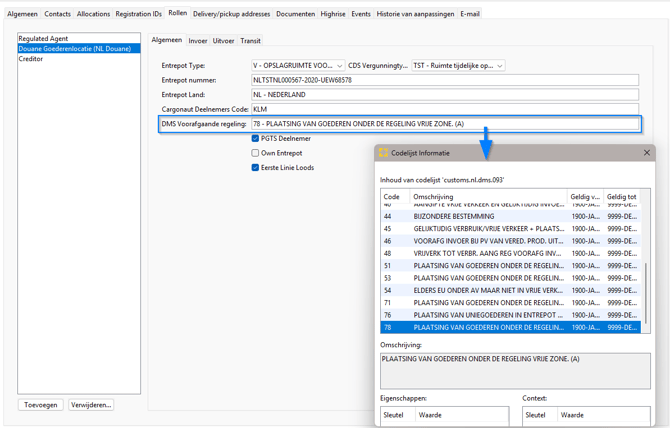Image resolution: width=670 pixels, height=428 pixels.
Task: Open the Highrise tab
Action: click(x=333, y=14)
